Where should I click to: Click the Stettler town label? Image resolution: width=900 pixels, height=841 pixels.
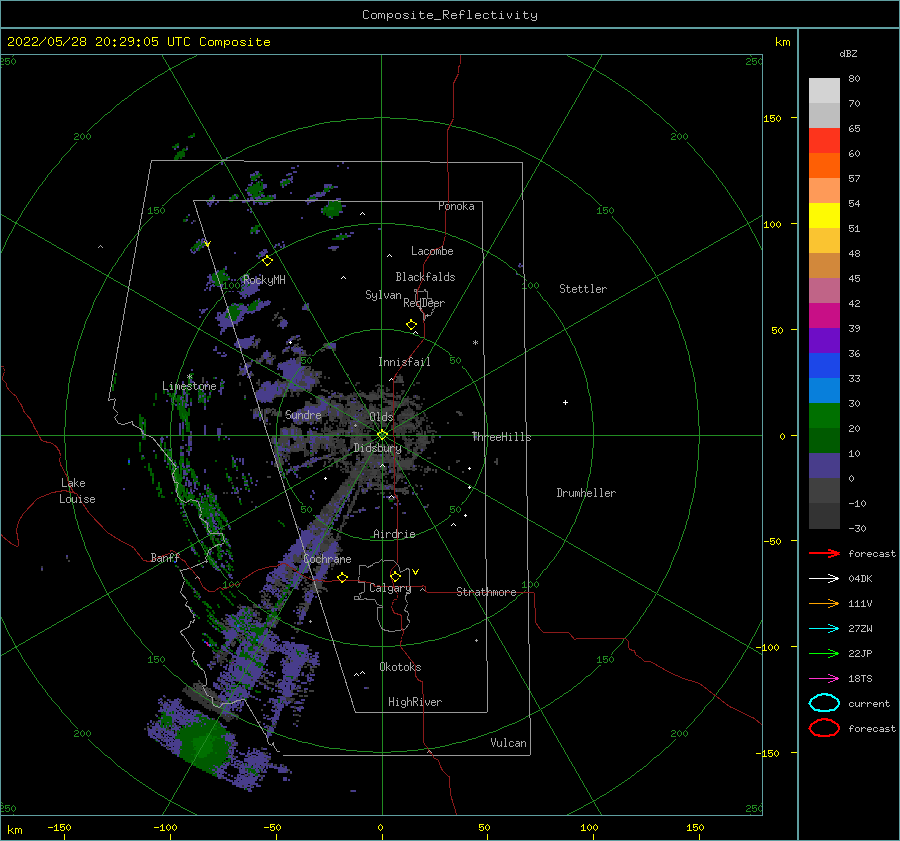point(583,289)
